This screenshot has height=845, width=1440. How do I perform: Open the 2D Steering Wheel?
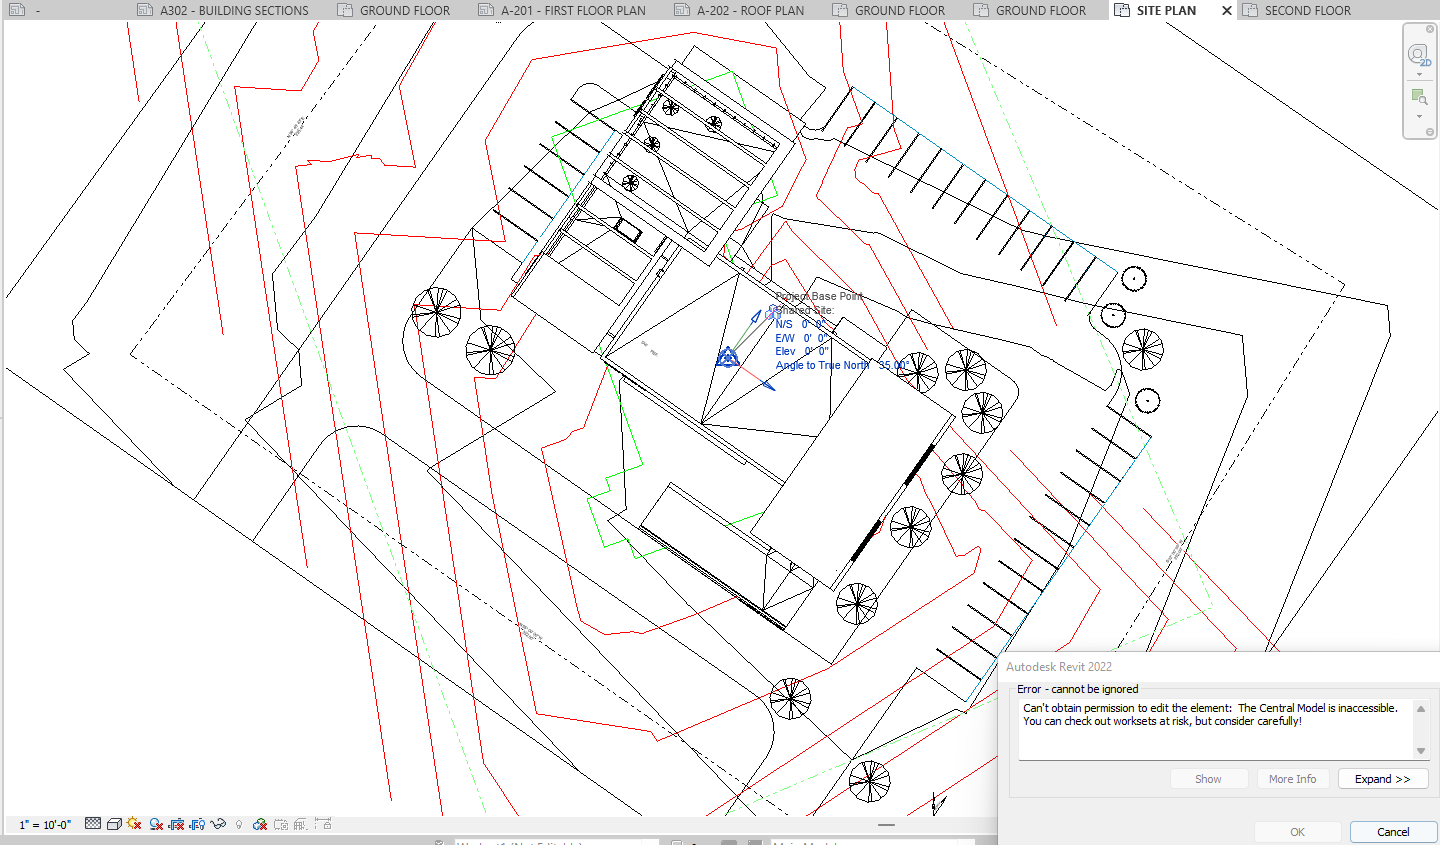(x=1419, y=54)
